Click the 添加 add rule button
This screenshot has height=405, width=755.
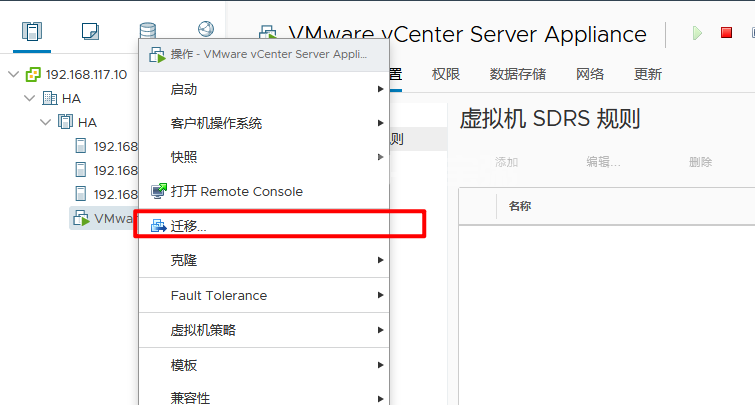pyautogui.click(x=506, y=162)
